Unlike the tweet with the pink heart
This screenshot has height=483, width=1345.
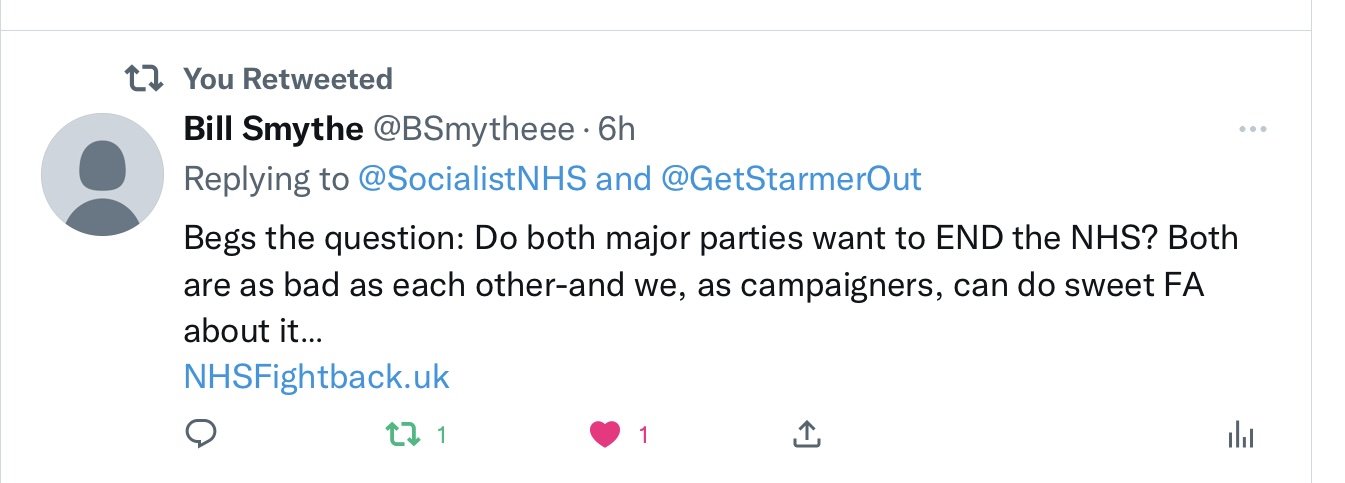point(604,434)
